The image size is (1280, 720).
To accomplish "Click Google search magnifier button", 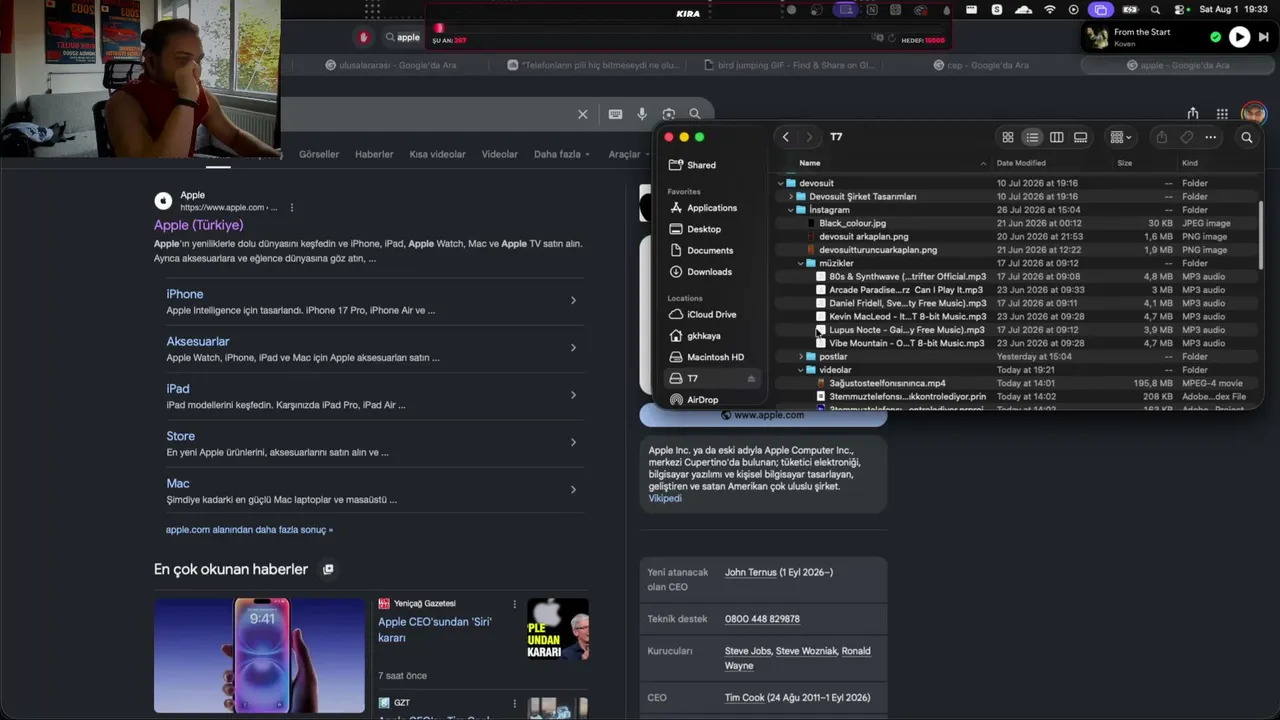I will click(695, 114).
